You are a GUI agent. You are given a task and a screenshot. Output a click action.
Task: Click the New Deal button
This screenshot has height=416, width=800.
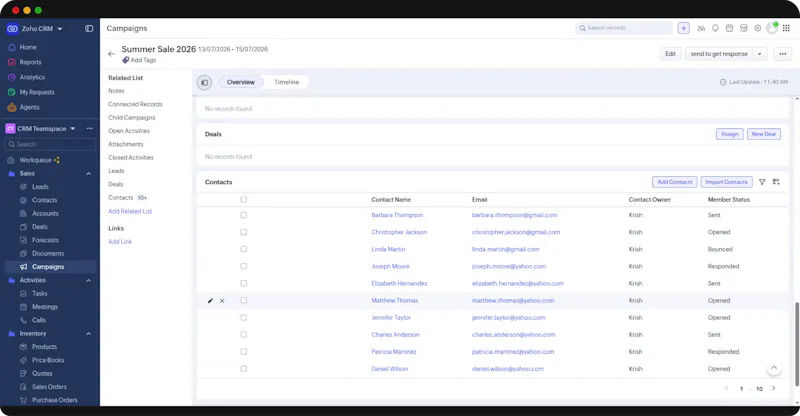point(764,134)
